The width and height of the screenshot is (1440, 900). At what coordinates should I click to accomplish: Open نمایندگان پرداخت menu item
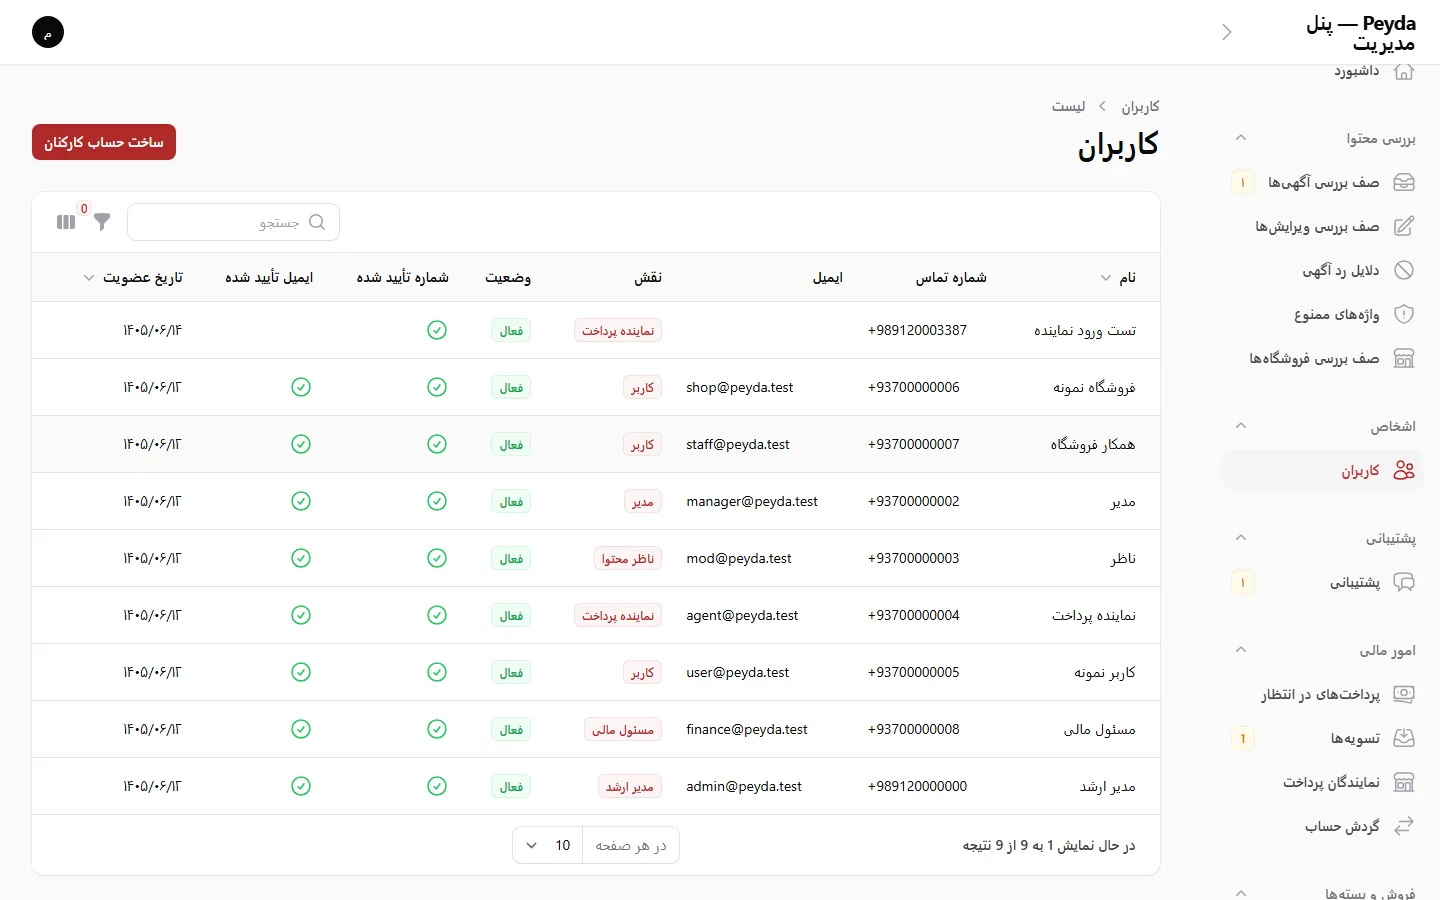coord(1323,782)
